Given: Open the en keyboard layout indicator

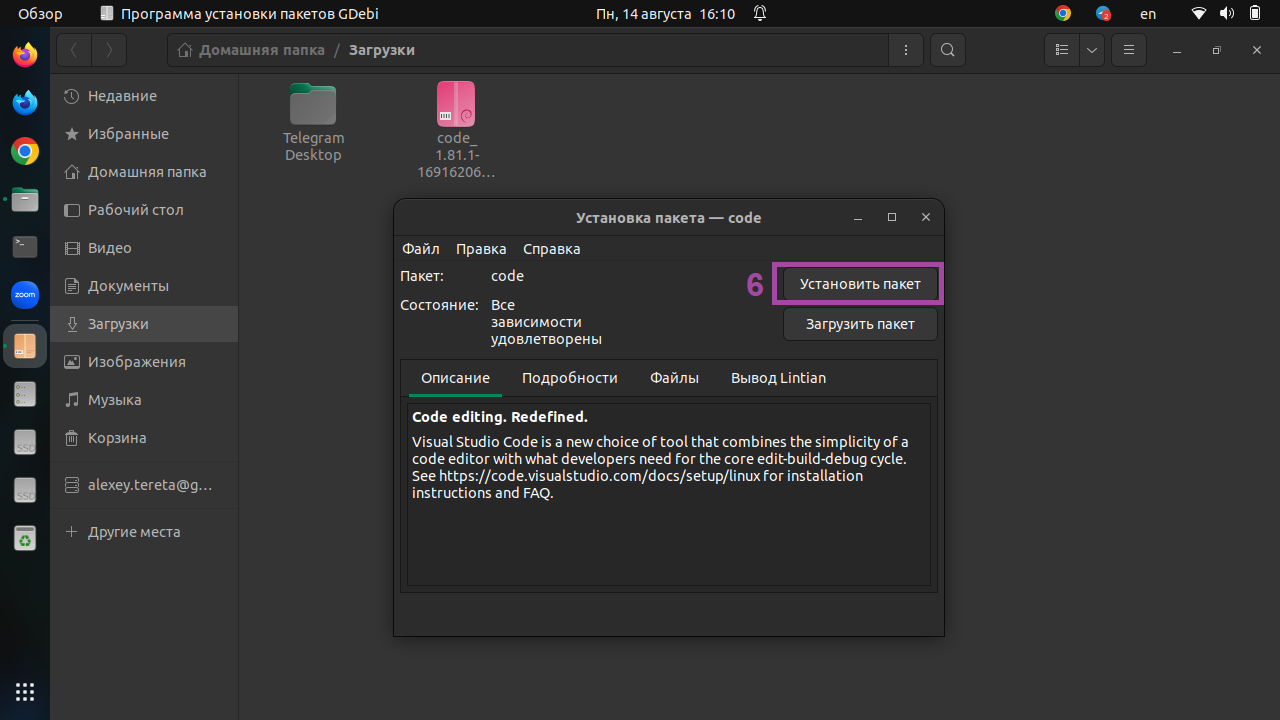Looking at the screenshot, I should pos(1148,14).
